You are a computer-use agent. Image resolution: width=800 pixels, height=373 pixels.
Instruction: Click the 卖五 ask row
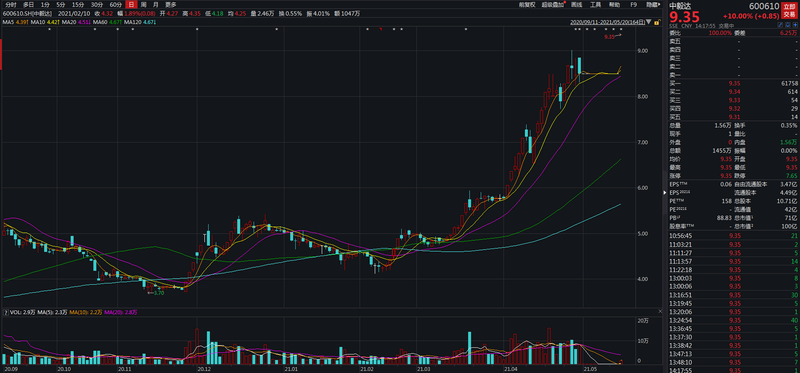click(x=733, y=41)
